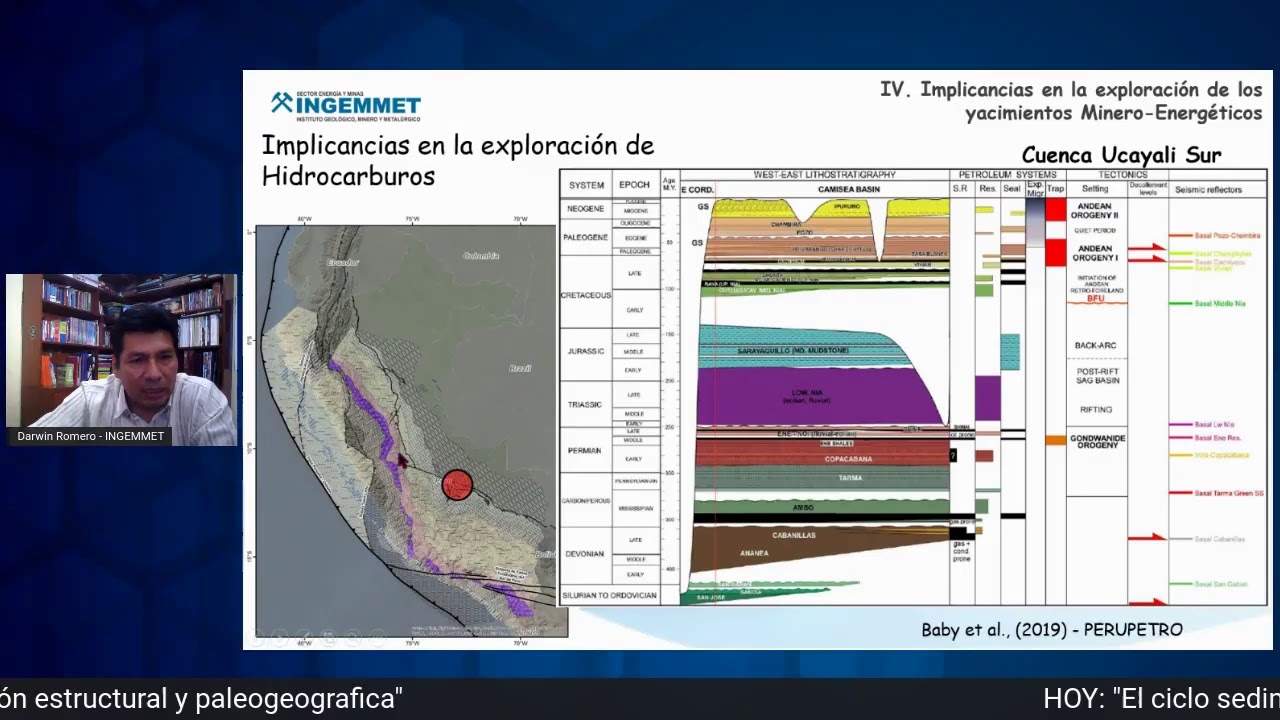Click the slide title 'Implicancias en la exploración de Hidrocarburos'
The height and width of the screenshot is (720, 1280).
tap(457, 160)
